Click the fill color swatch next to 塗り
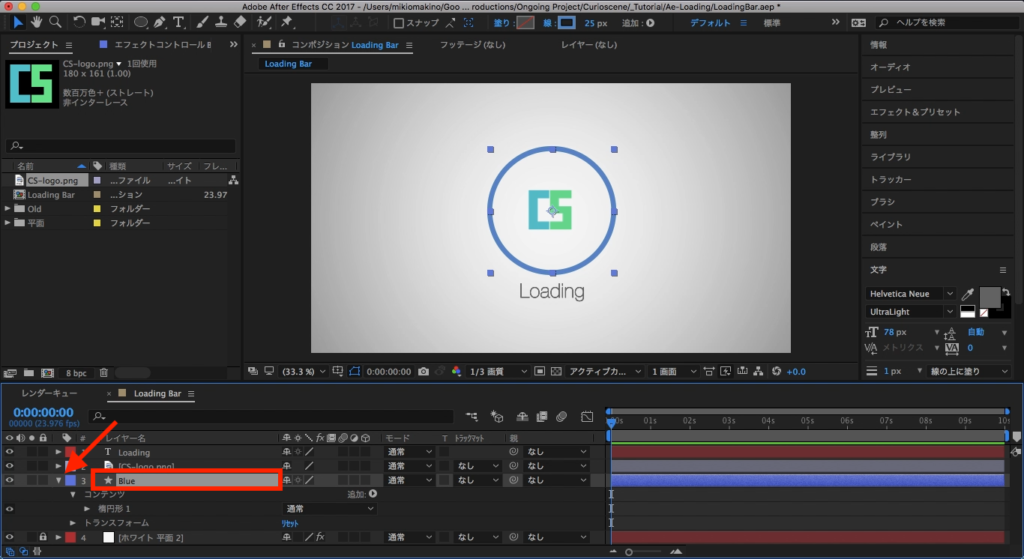 click(x=526, y=22)
